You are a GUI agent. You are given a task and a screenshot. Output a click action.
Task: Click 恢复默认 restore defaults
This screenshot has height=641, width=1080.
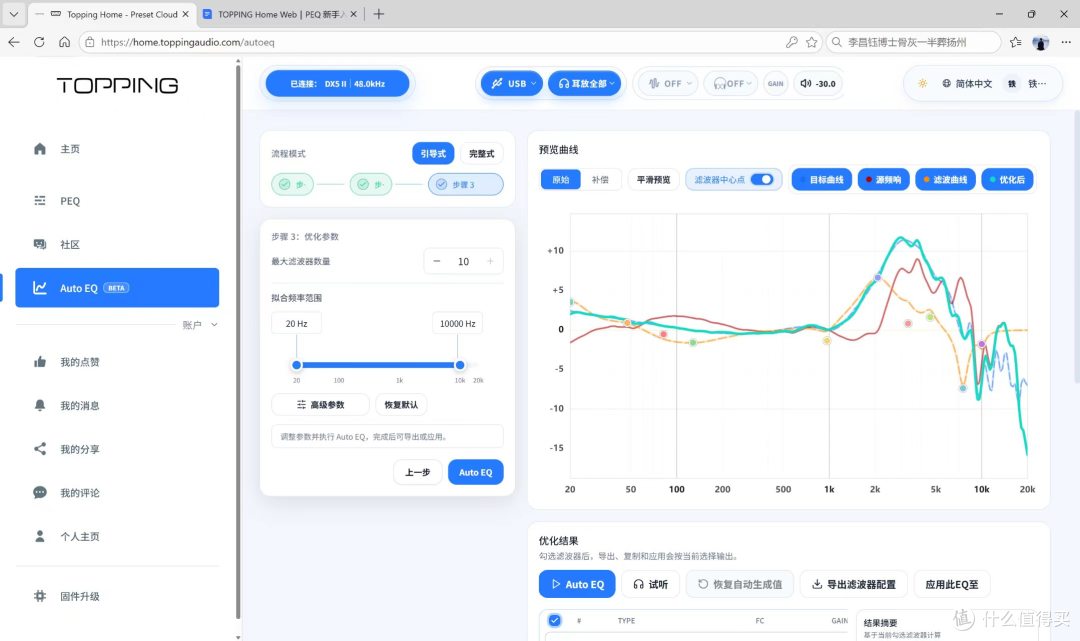(x=401, y=405)
